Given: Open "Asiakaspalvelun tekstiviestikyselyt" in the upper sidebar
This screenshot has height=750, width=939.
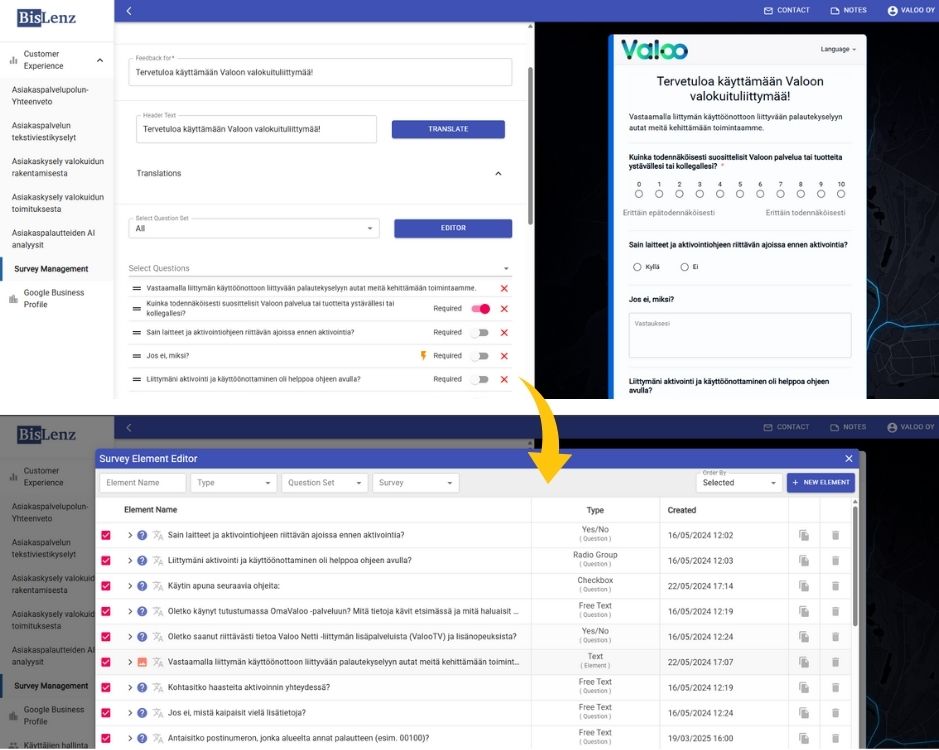Looking at the screenshot, I should (x=44, y=132).
